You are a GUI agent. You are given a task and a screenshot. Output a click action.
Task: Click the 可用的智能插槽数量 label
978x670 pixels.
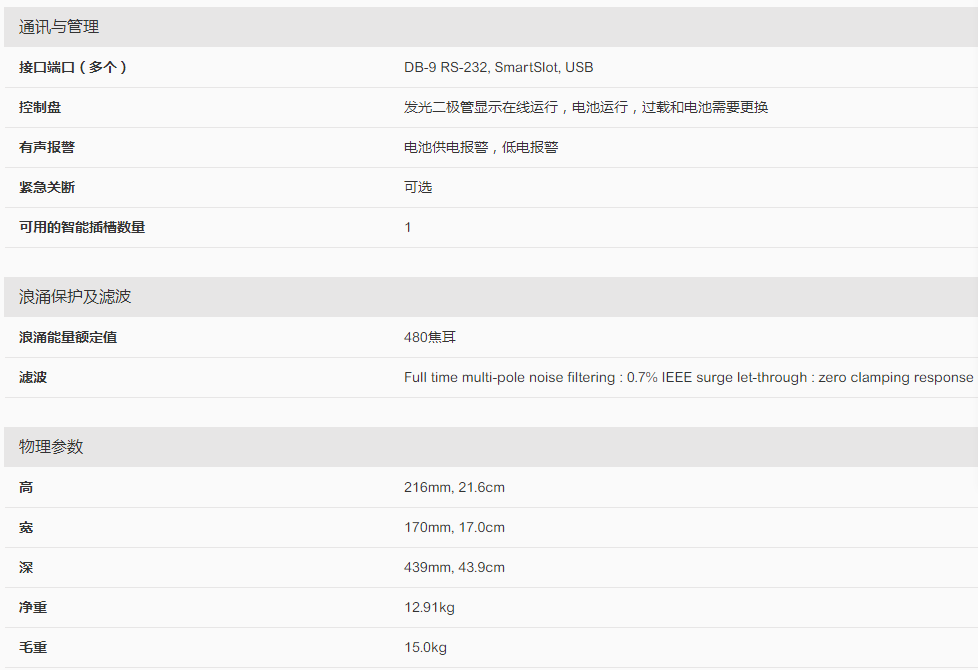(x=82, y=227)
